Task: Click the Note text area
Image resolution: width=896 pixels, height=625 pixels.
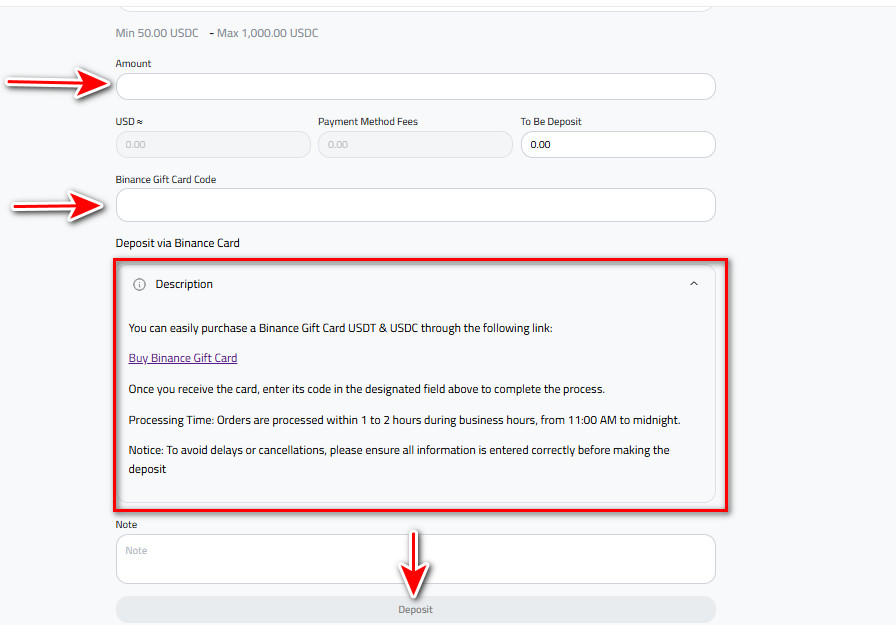Action: pyautogui.click(x=415, y=559)
